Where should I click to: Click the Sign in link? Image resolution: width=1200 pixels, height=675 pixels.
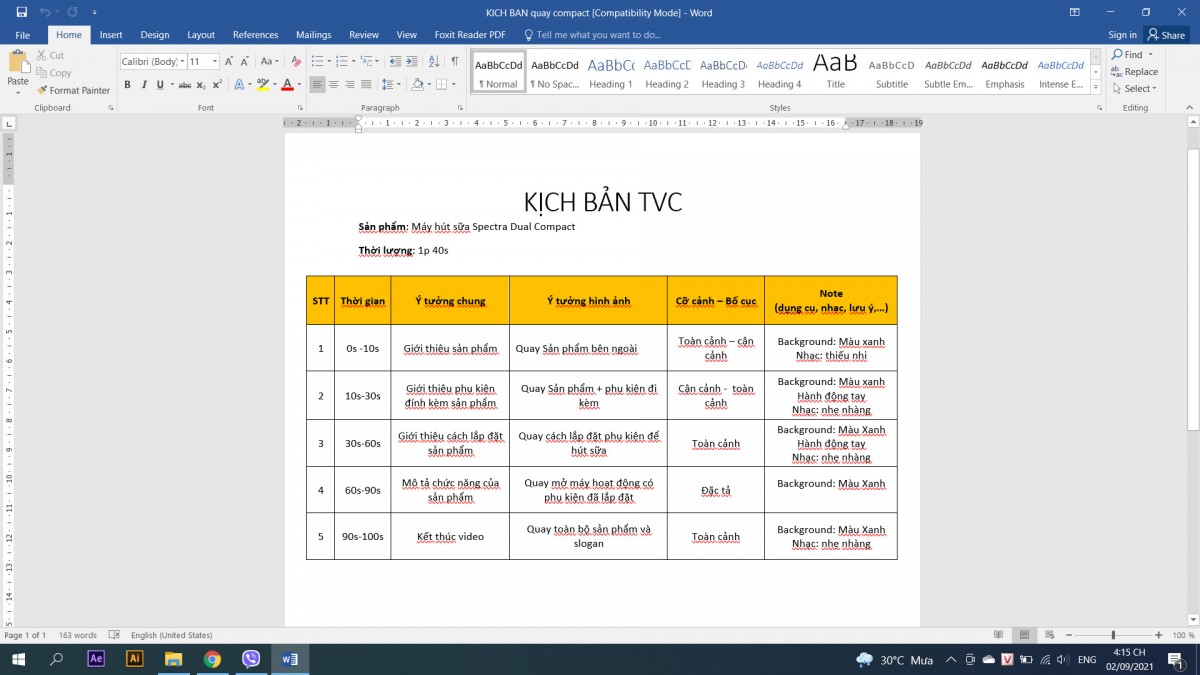click(1122, 35)
